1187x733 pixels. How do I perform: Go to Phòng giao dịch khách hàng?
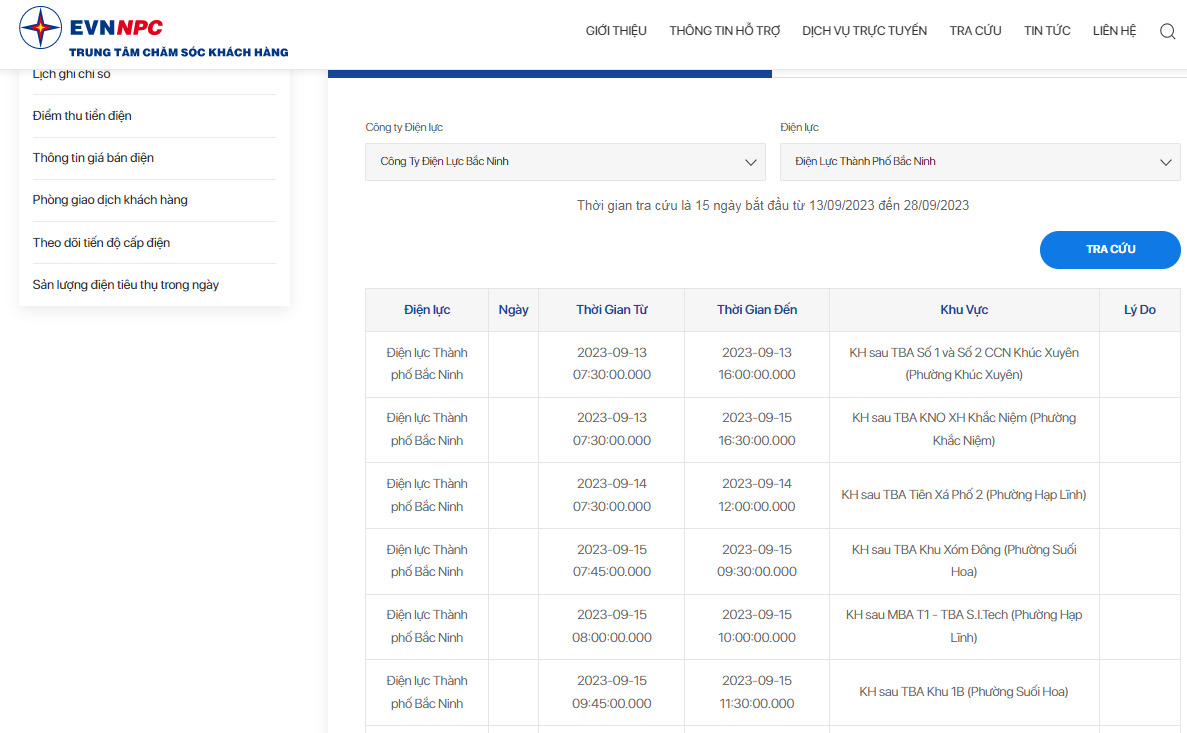(110, 200)
